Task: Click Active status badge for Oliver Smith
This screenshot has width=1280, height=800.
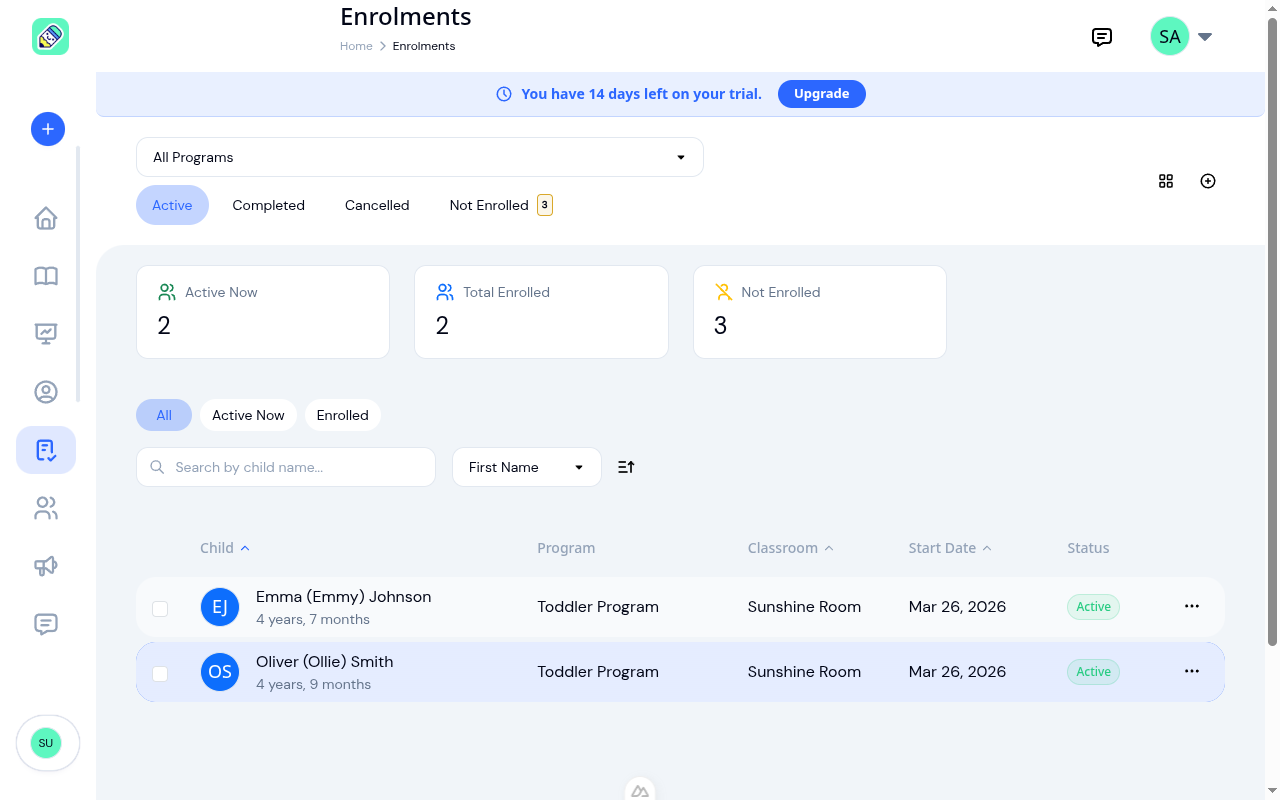Action: tap(1093, 672)
